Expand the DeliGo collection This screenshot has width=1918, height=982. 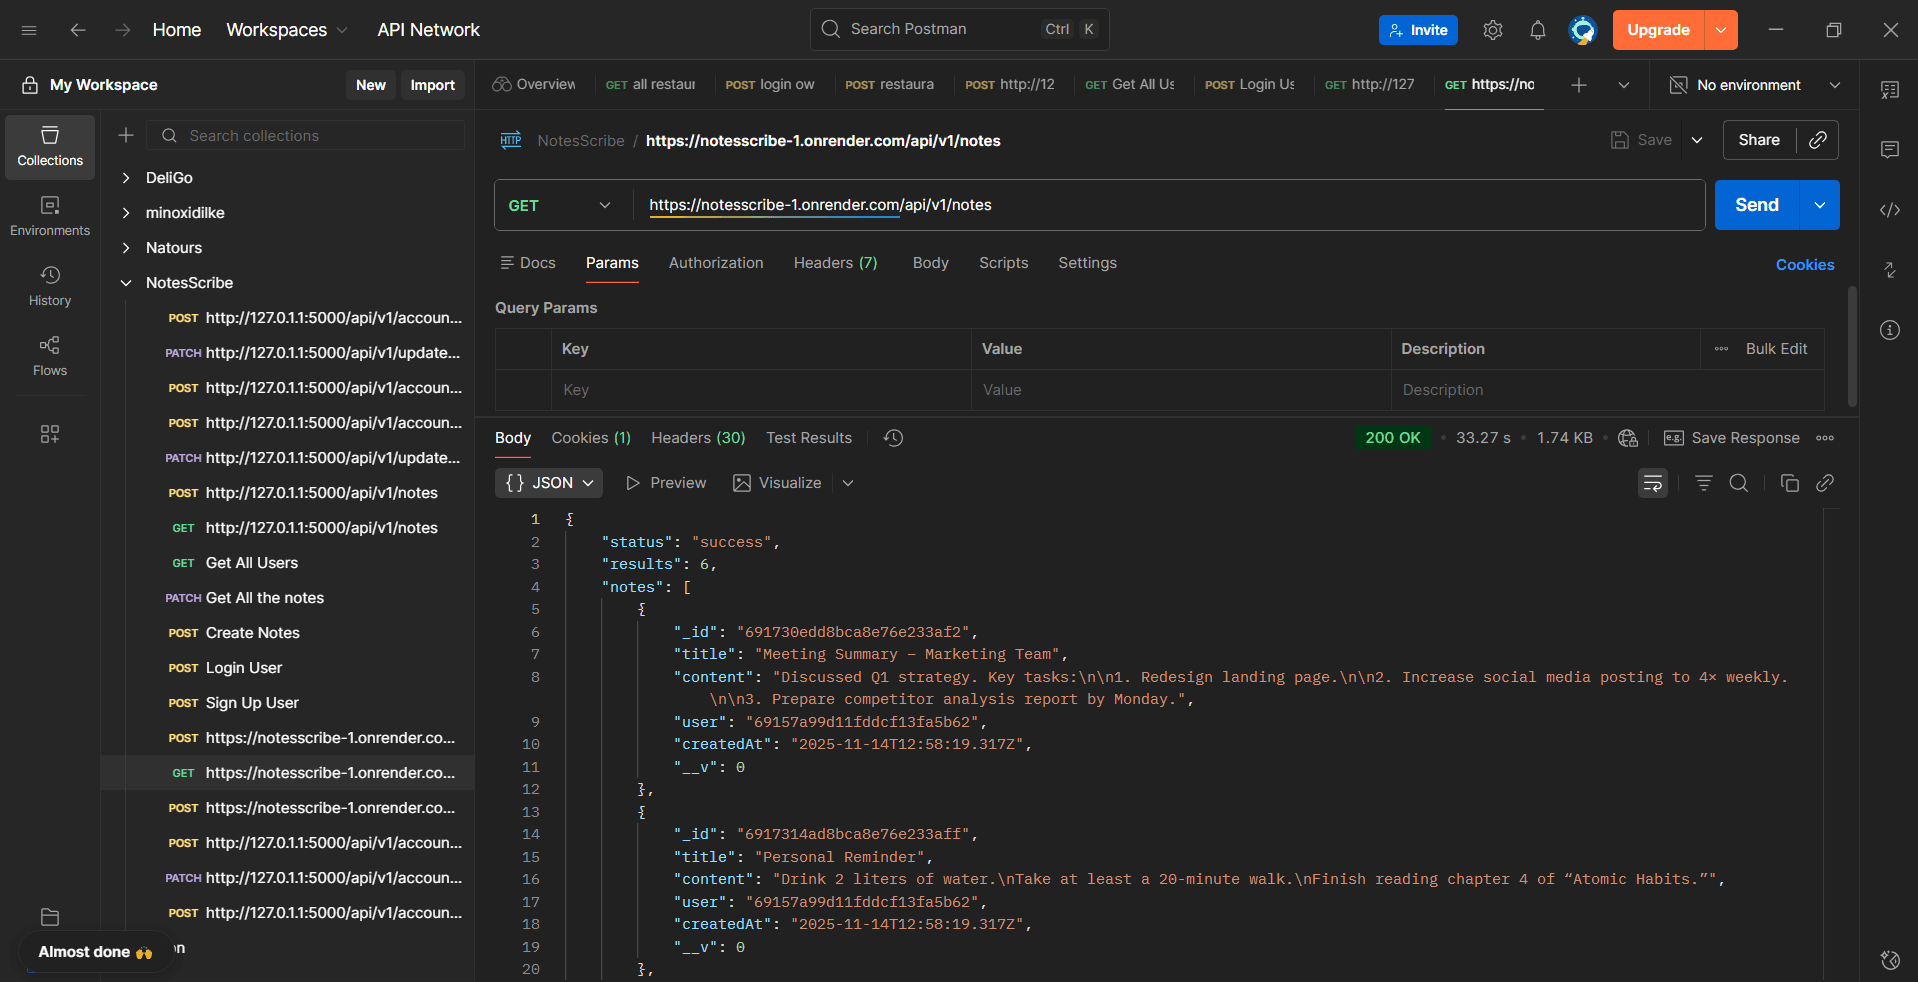tap(126, 178)
